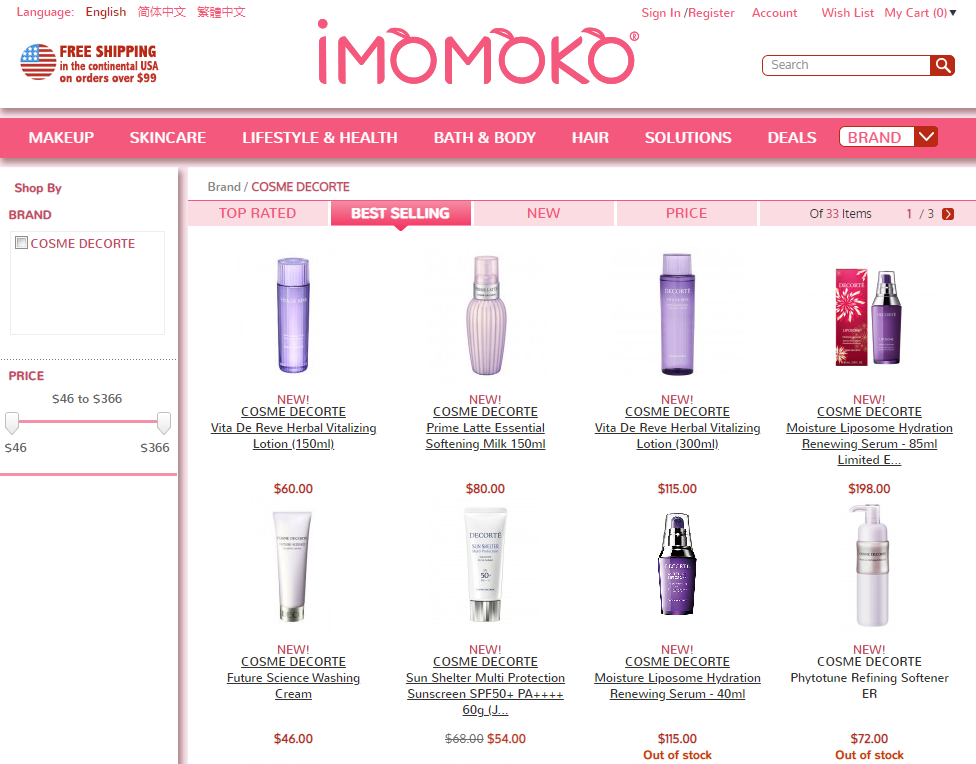
Task: Switch language to Simplified Chinese
Action: click(162, 12)
